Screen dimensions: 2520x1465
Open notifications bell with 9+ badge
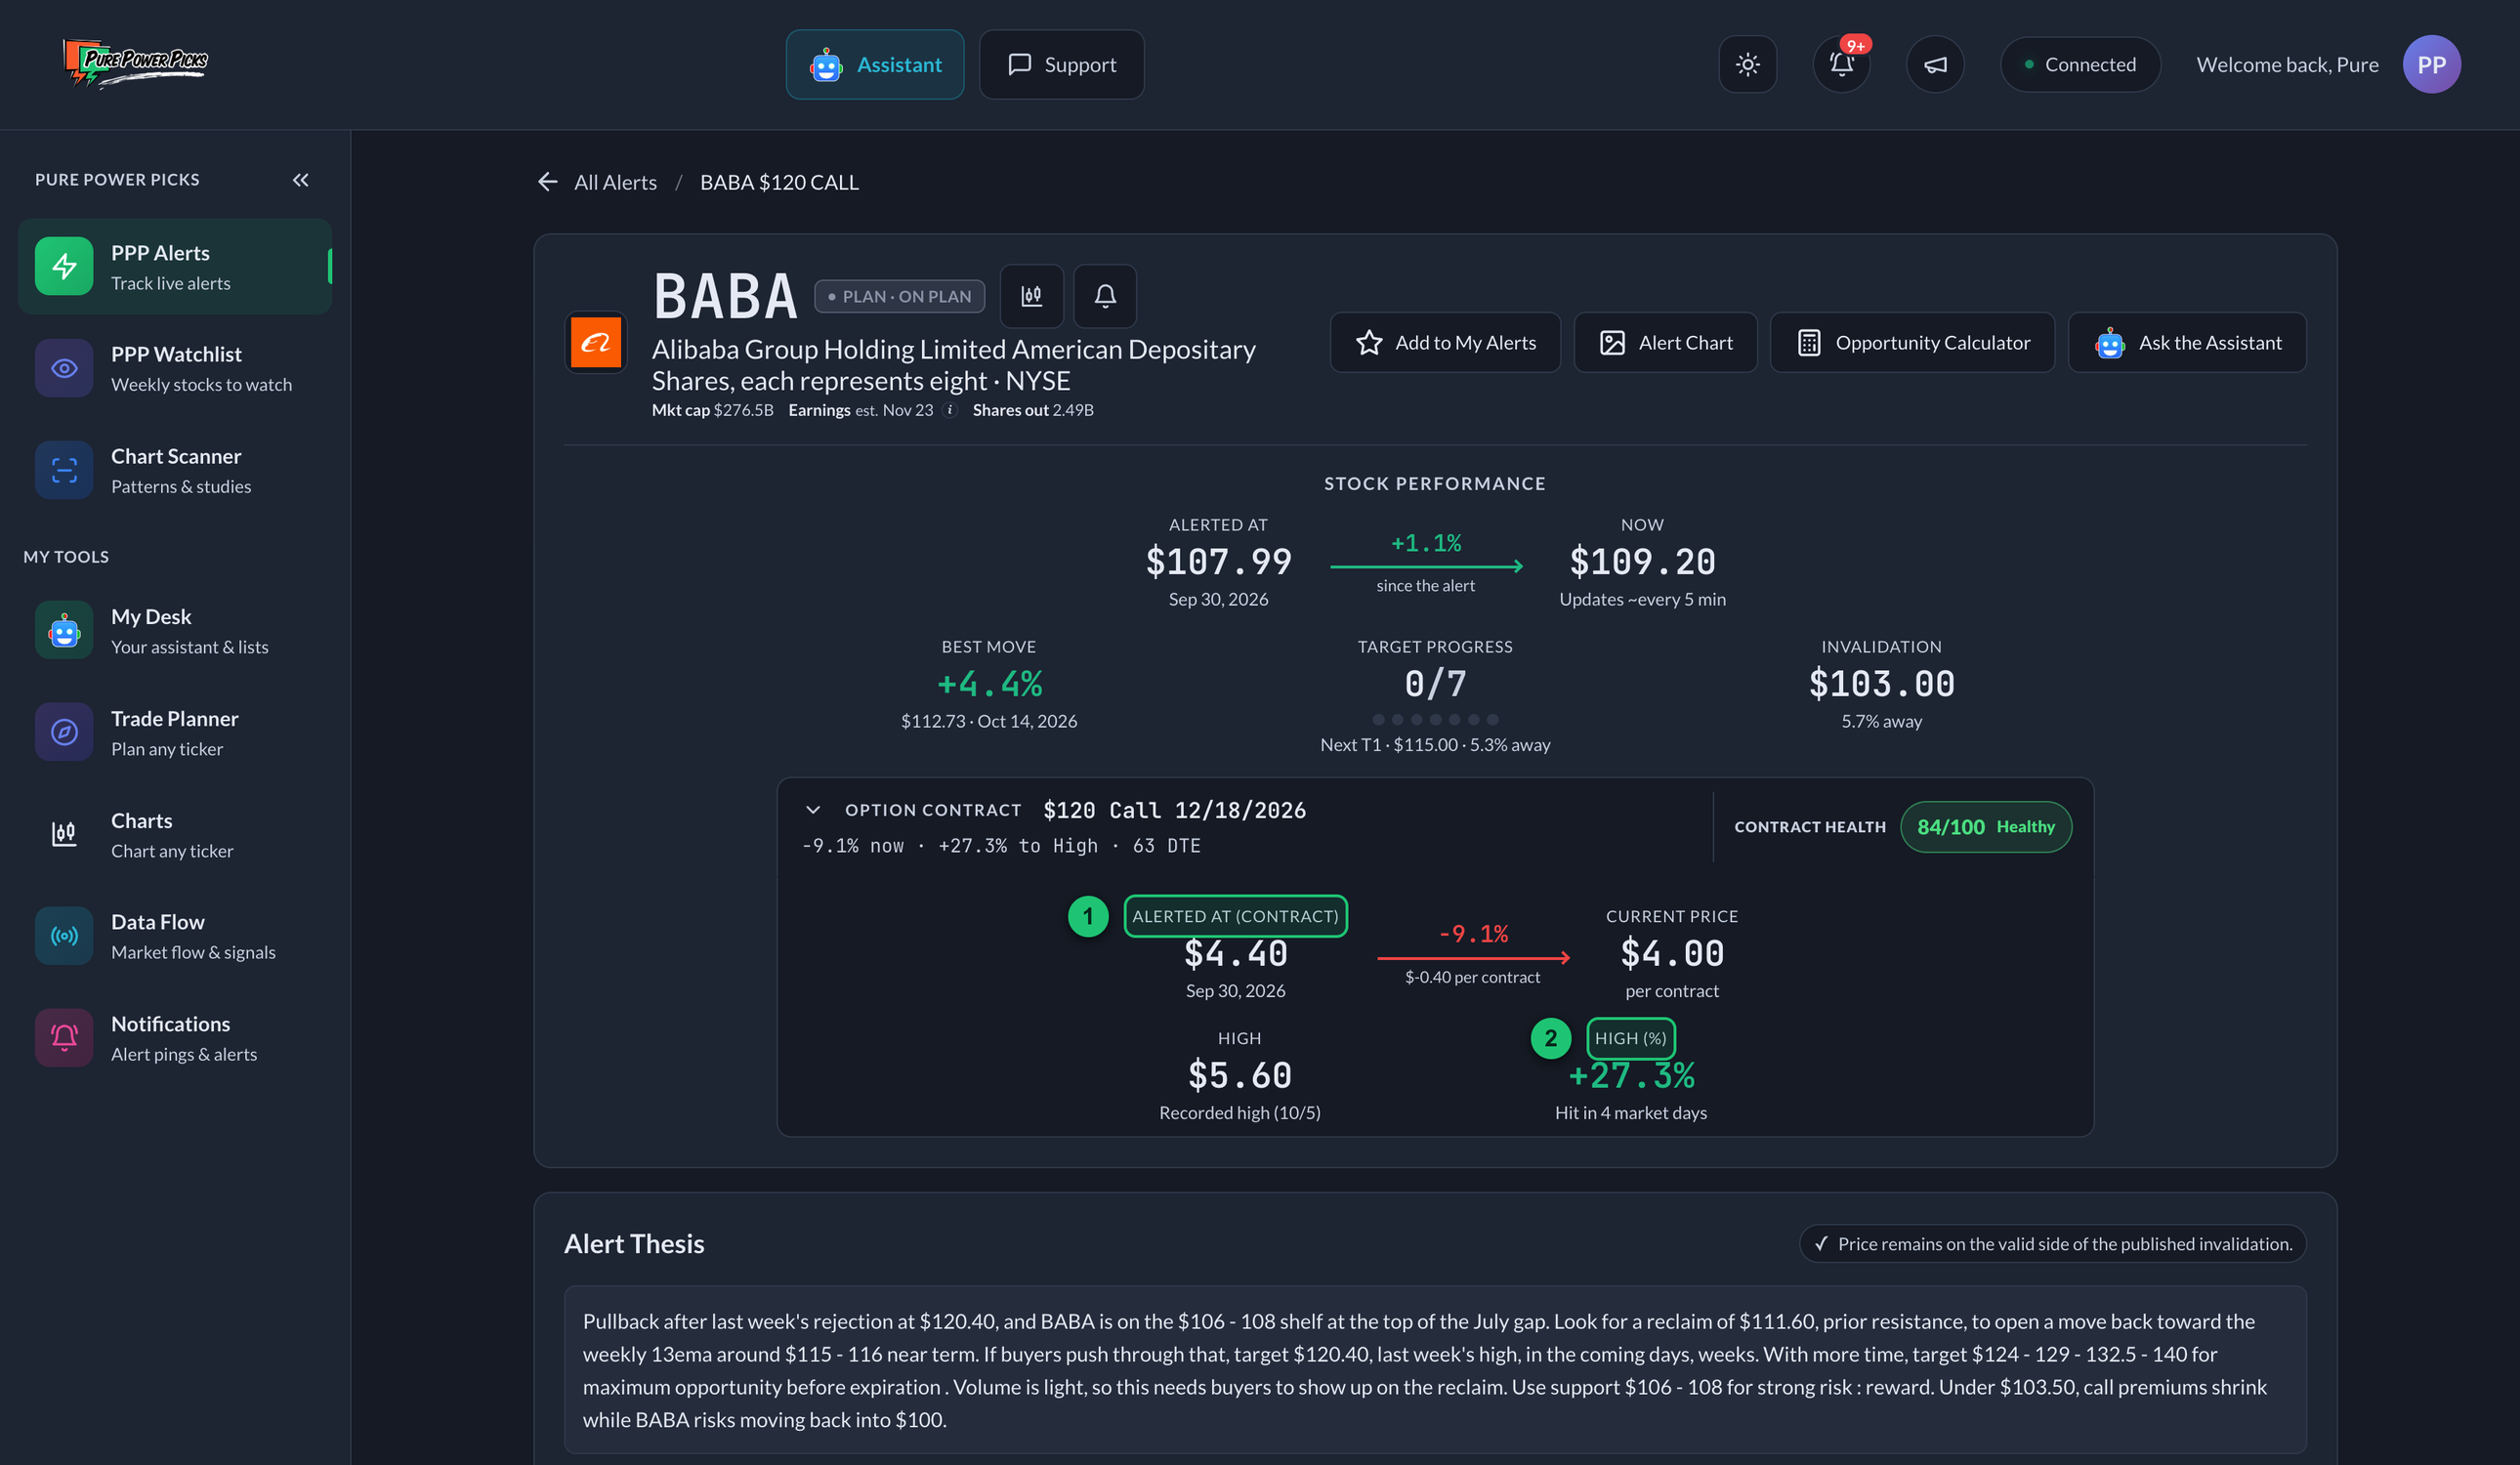pos(1841,64)
